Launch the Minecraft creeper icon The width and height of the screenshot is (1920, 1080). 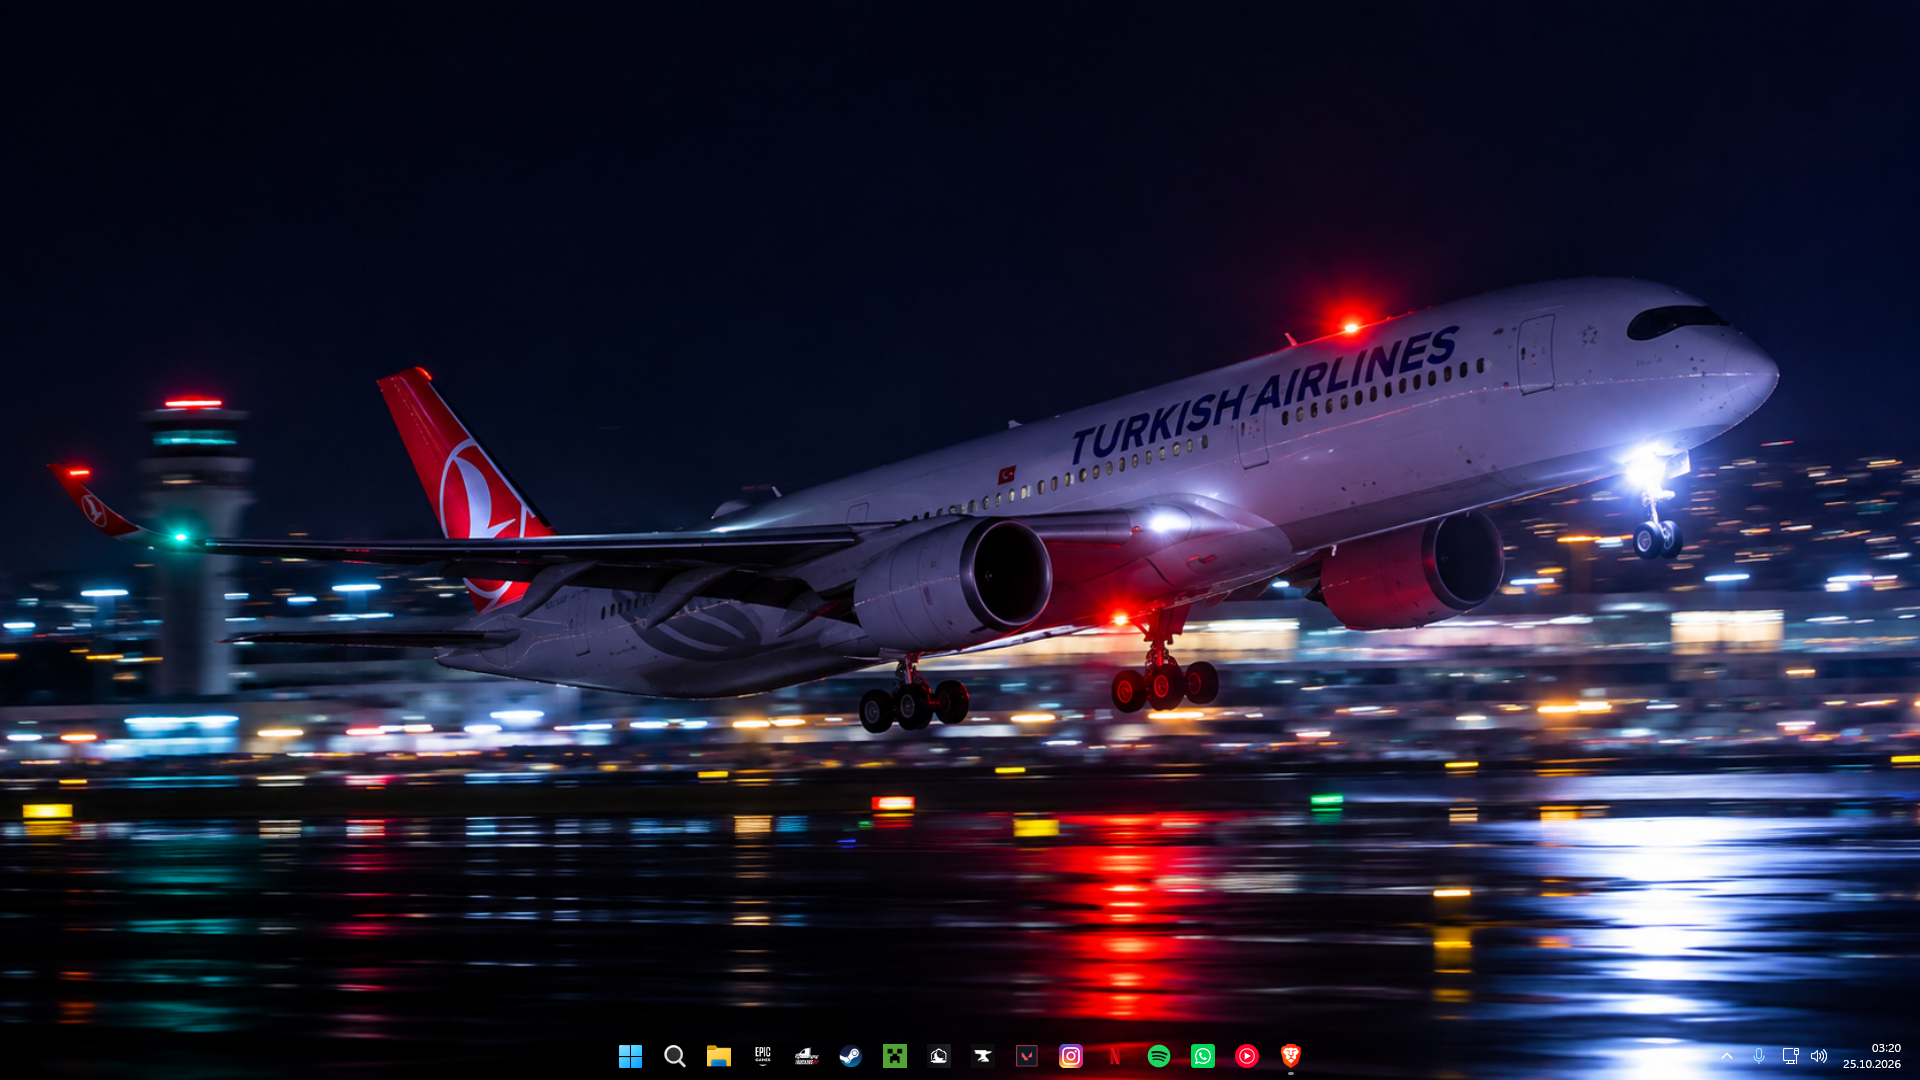click(895, 1056)
